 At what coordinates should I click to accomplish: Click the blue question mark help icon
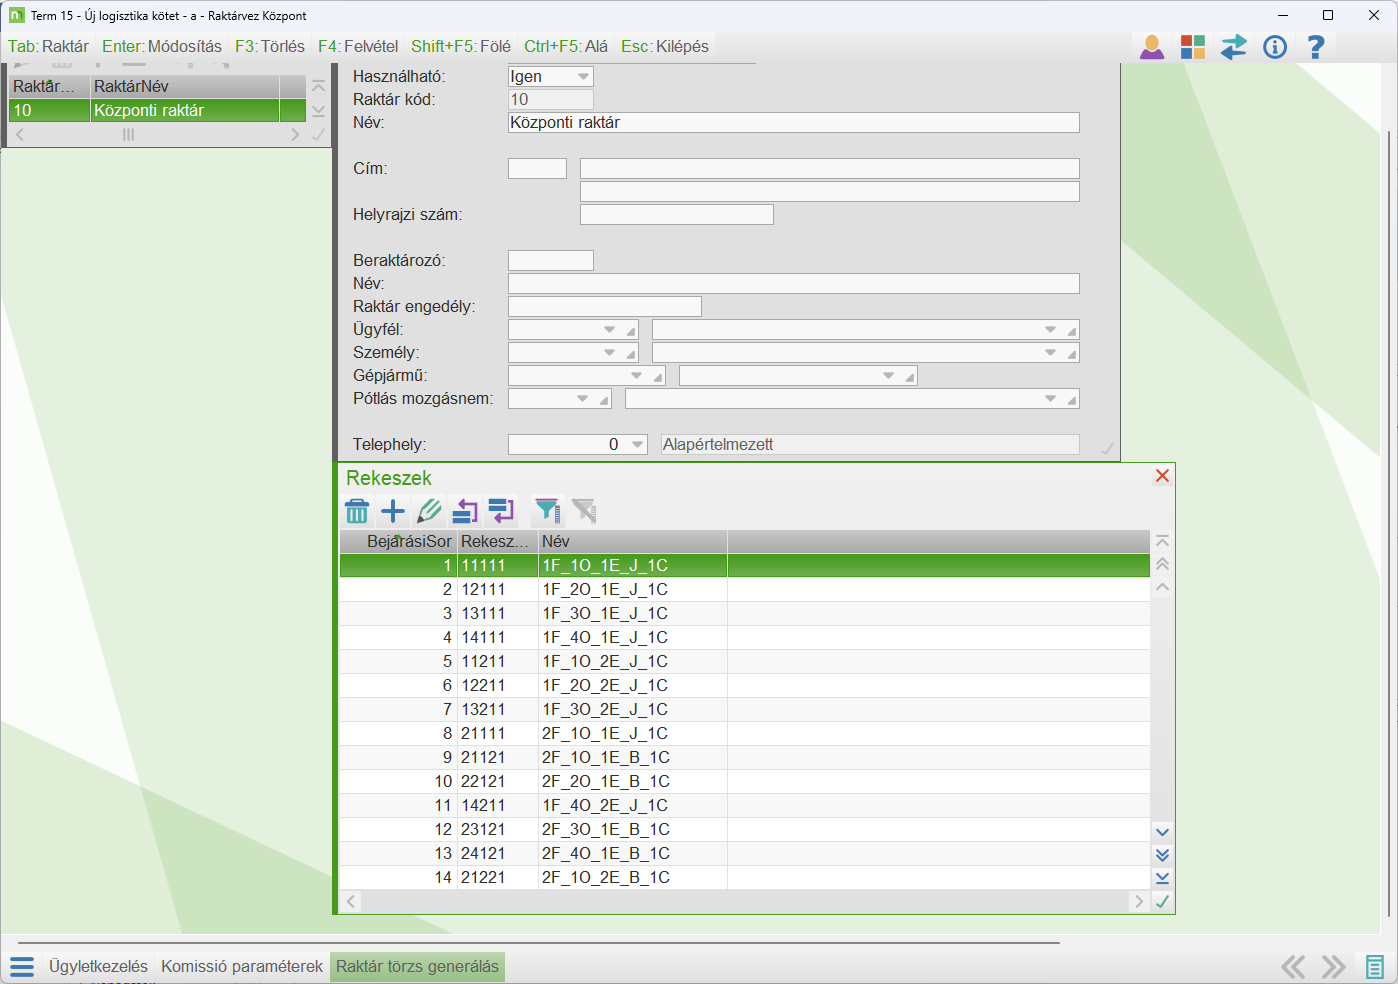(1316, 47)
